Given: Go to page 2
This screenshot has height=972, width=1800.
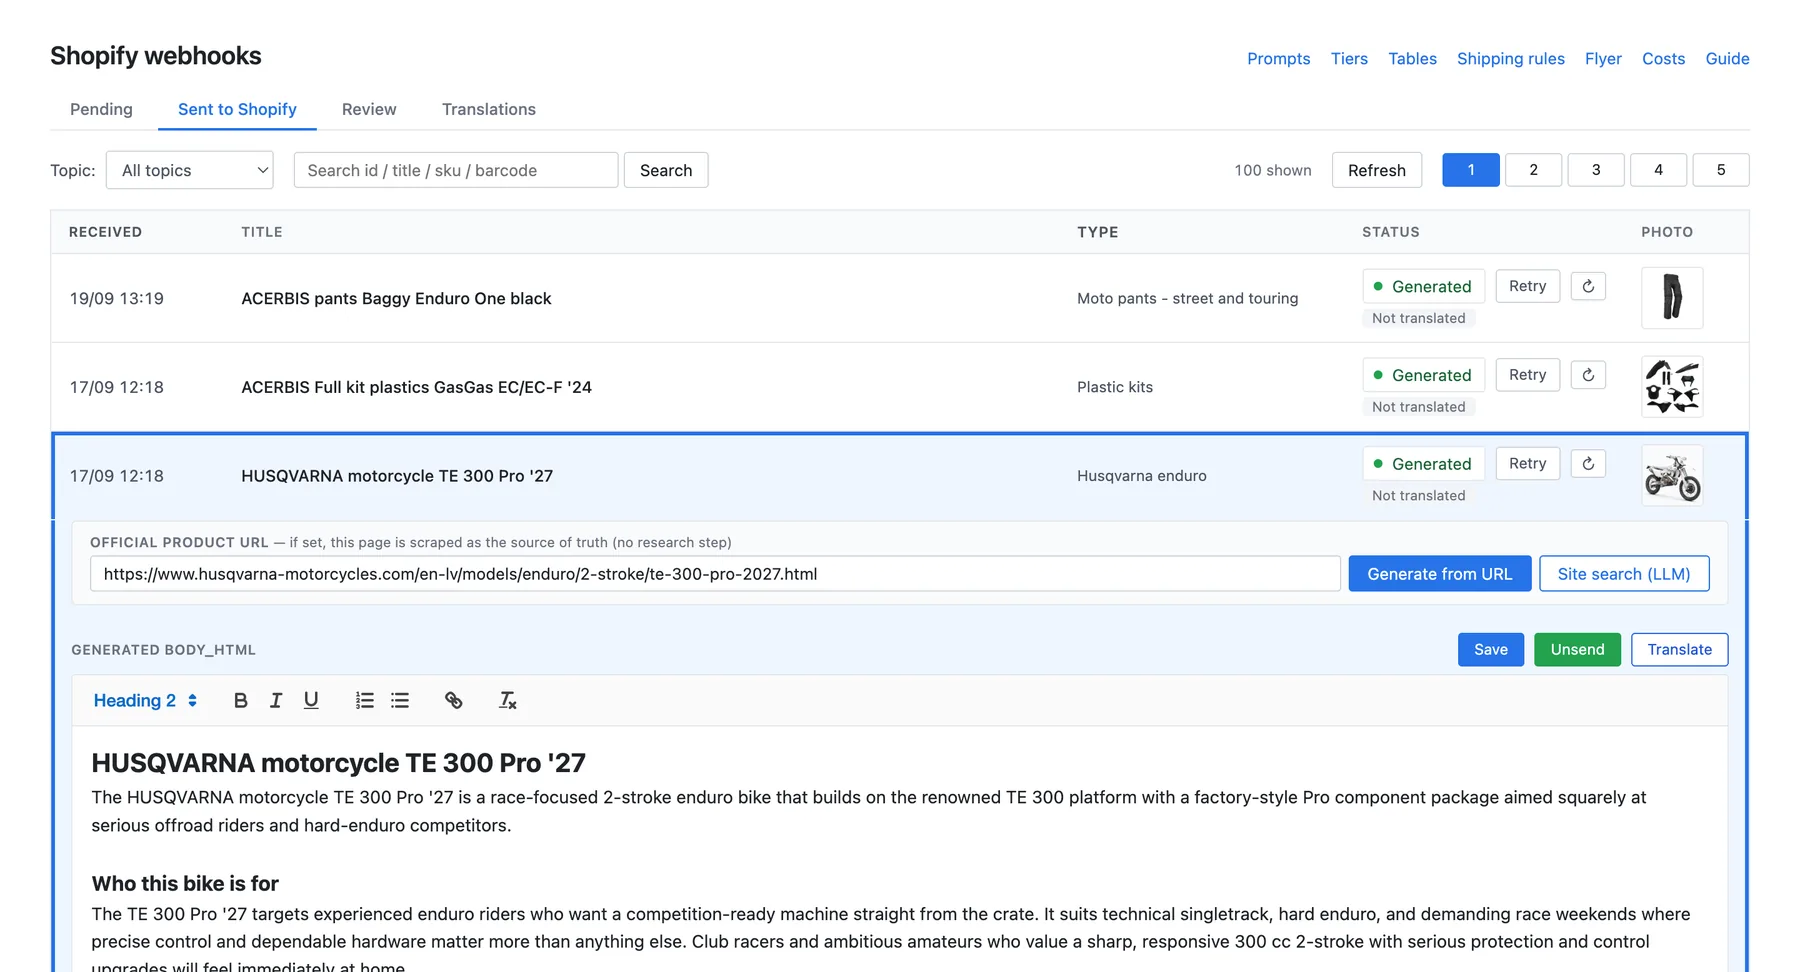Looking at the screenshot, I should click(1533, 170).
